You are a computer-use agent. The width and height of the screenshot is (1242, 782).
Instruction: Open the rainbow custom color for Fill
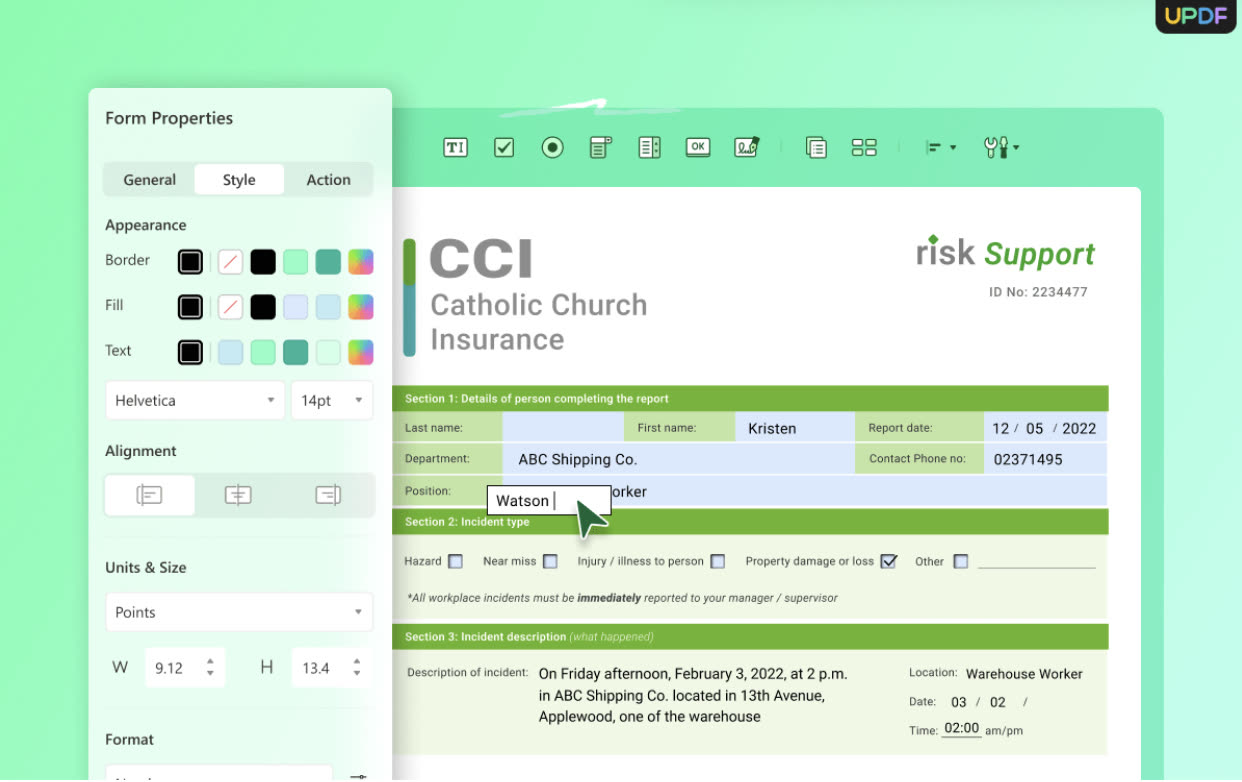coord(361,307)
